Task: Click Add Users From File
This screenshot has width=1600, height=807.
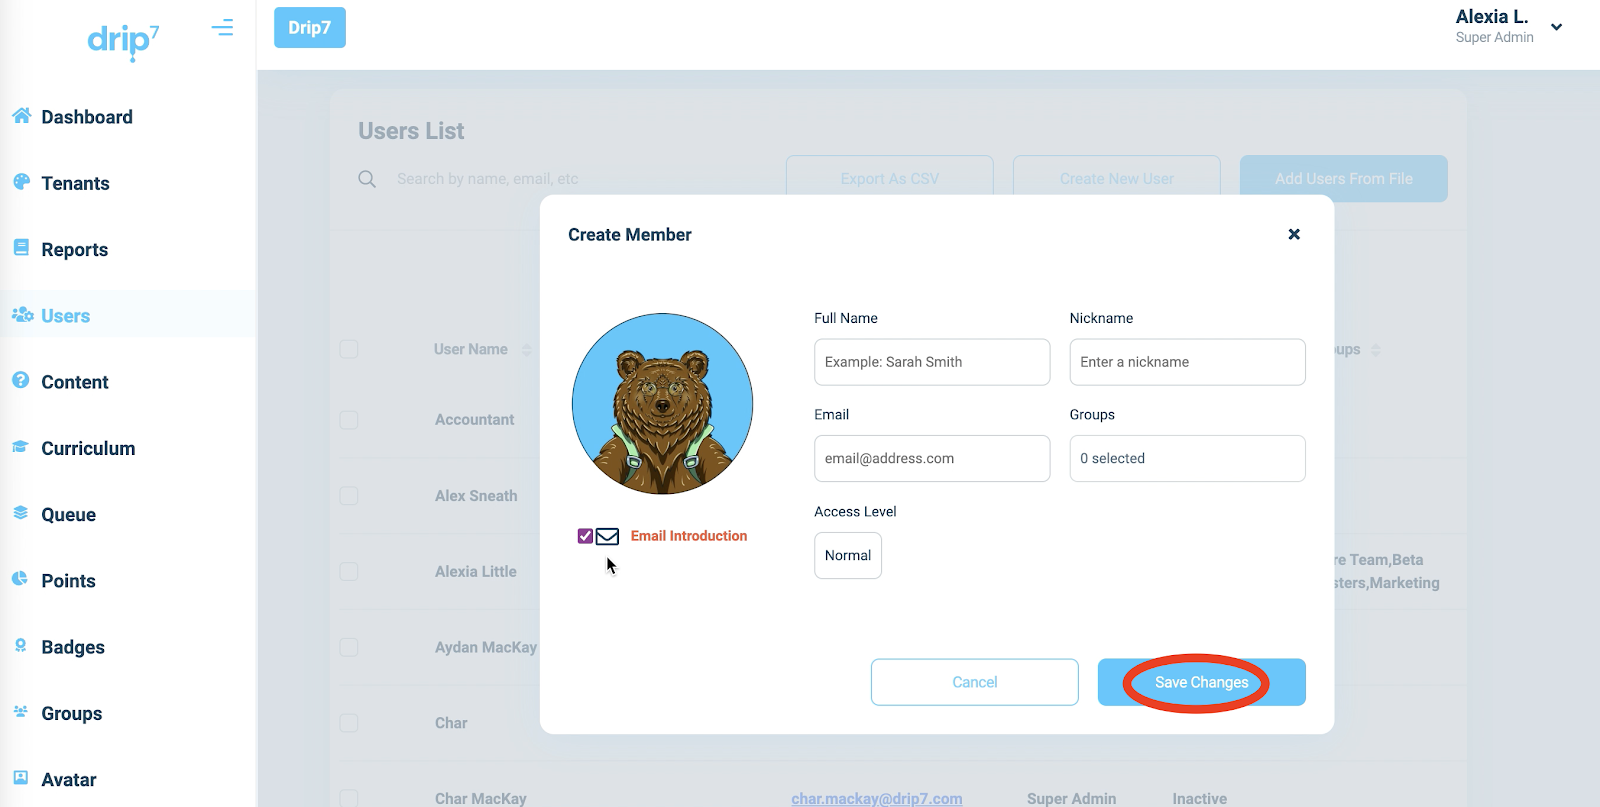Action: point(1344,178)
